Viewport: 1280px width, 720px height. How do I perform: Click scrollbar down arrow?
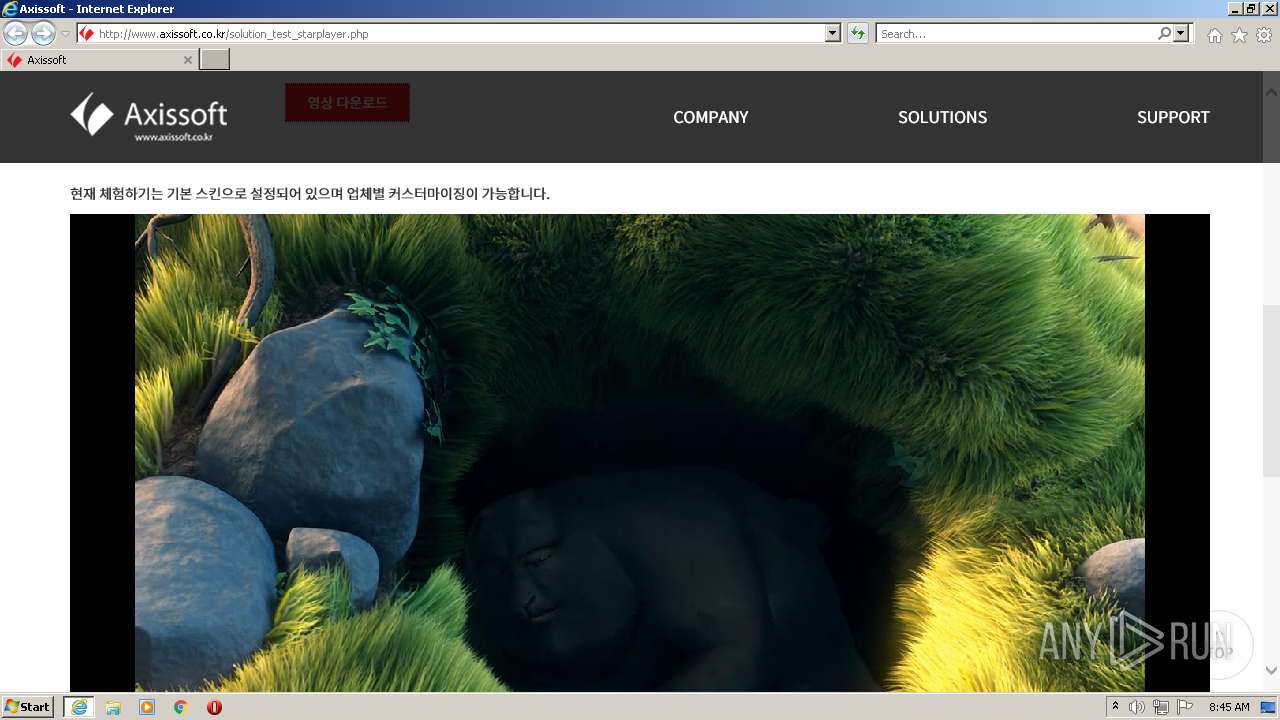(x=1271, y=671)
